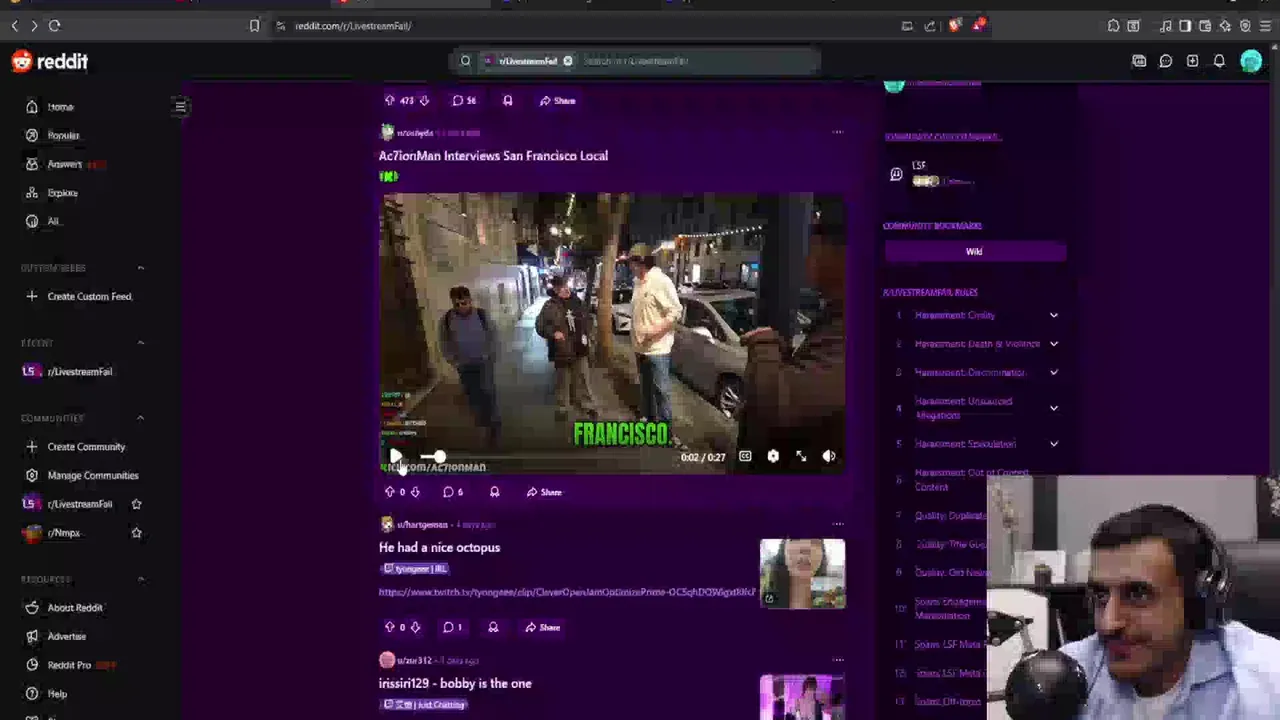Open the Wiki community bookmark button
This screenshot has width=1280, height=720.
tap(974, 252)
